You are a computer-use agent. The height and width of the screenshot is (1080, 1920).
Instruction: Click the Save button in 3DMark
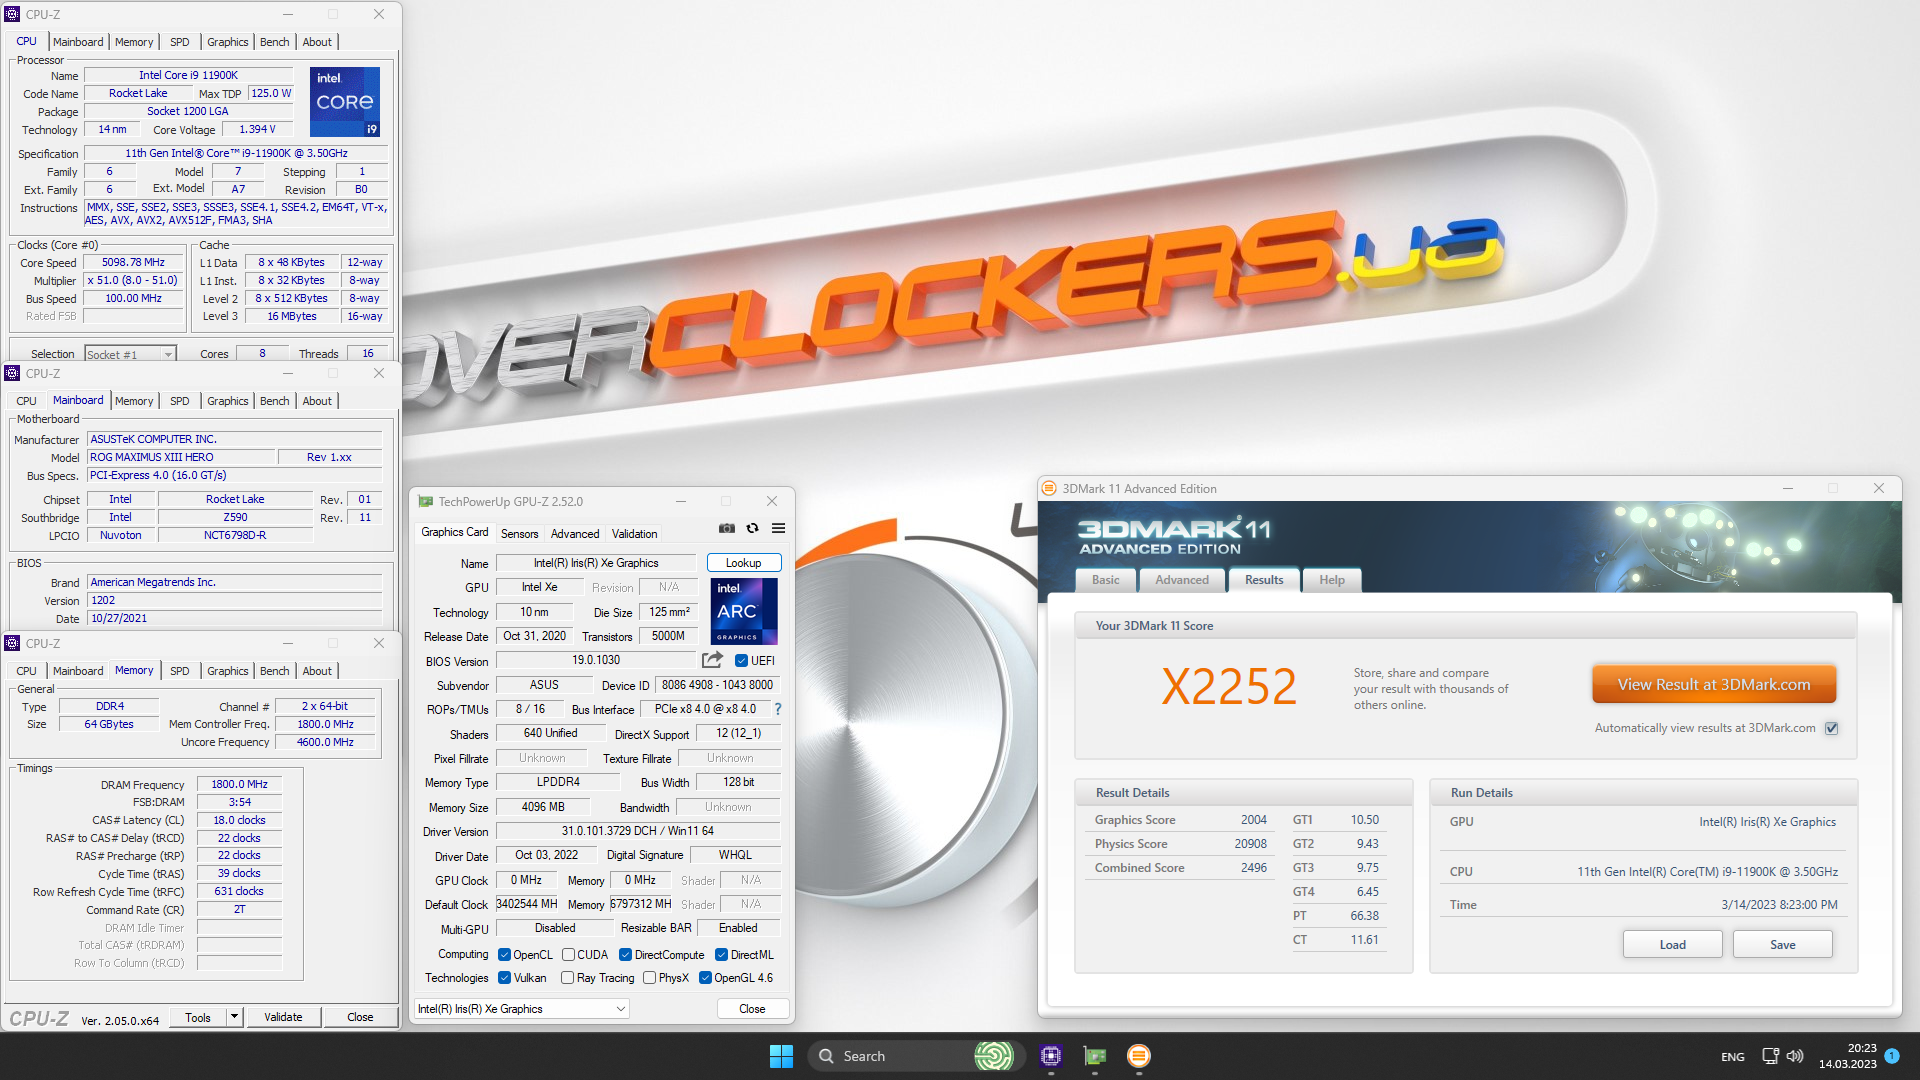(x=1782, y=945)
